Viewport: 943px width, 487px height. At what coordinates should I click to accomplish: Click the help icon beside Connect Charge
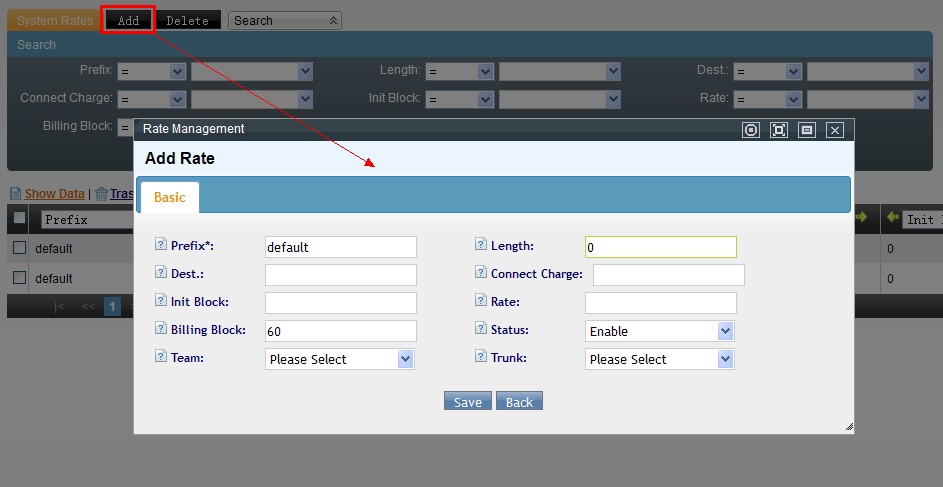[x=481, y=273]
